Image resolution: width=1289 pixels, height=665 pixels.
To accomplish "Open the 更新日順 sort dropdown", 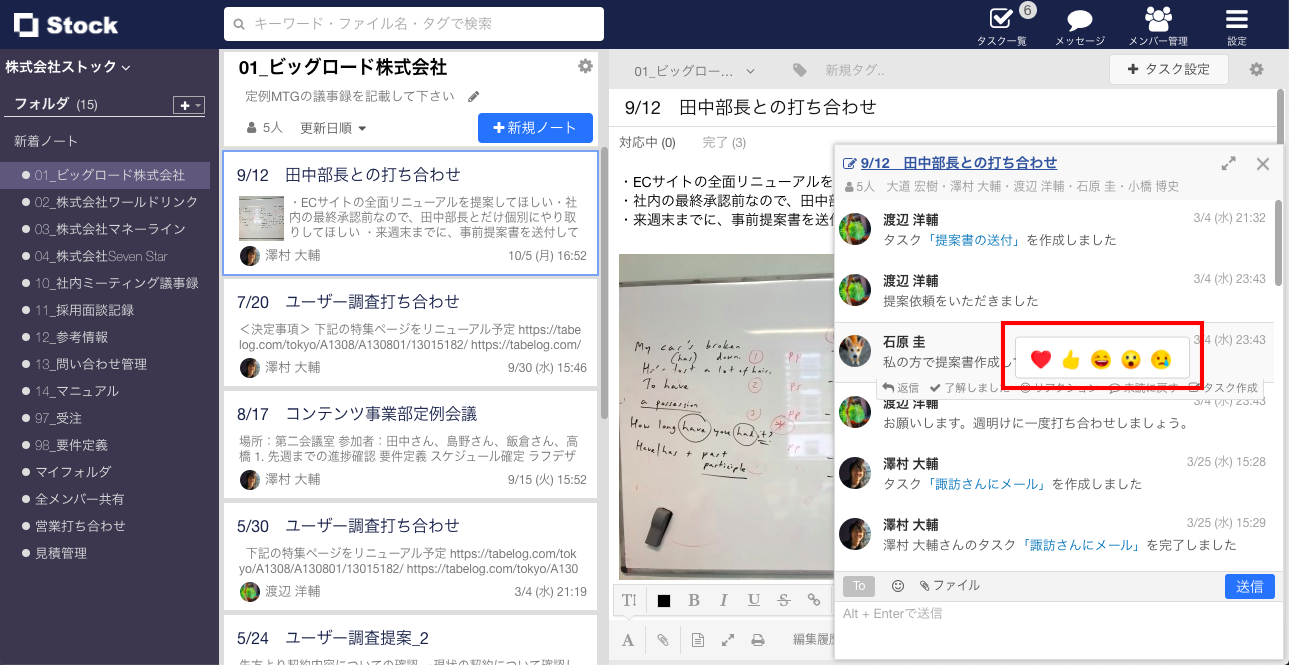I will (333, 128).
